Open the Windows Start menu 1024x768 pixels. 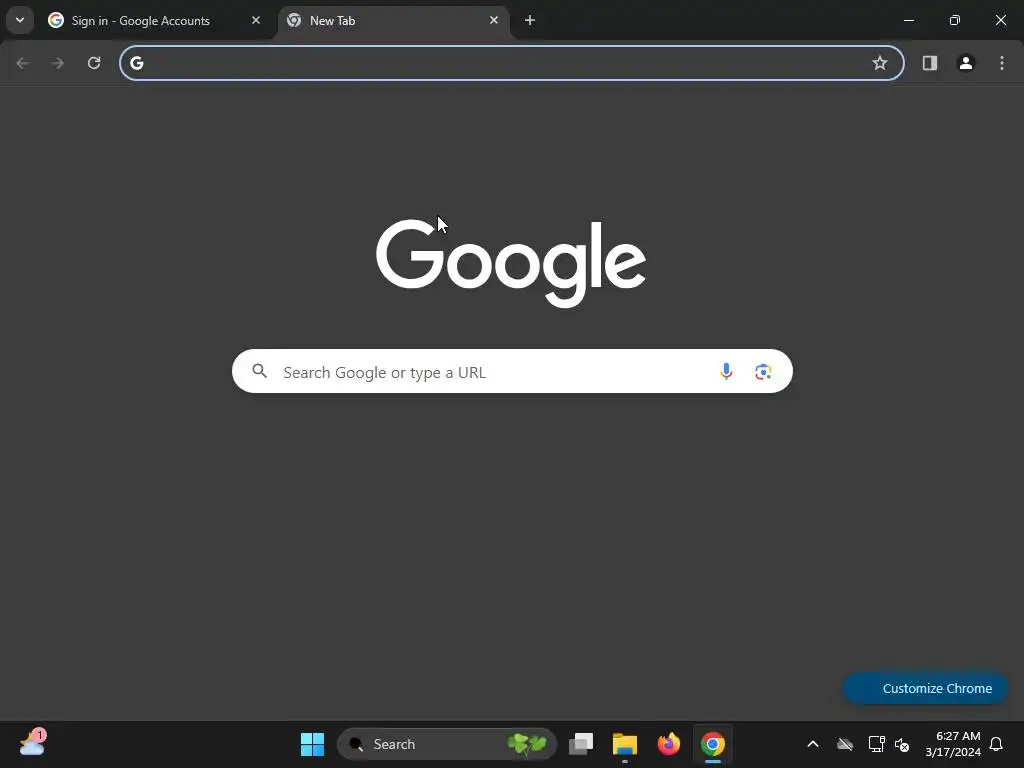click(312, 744)
